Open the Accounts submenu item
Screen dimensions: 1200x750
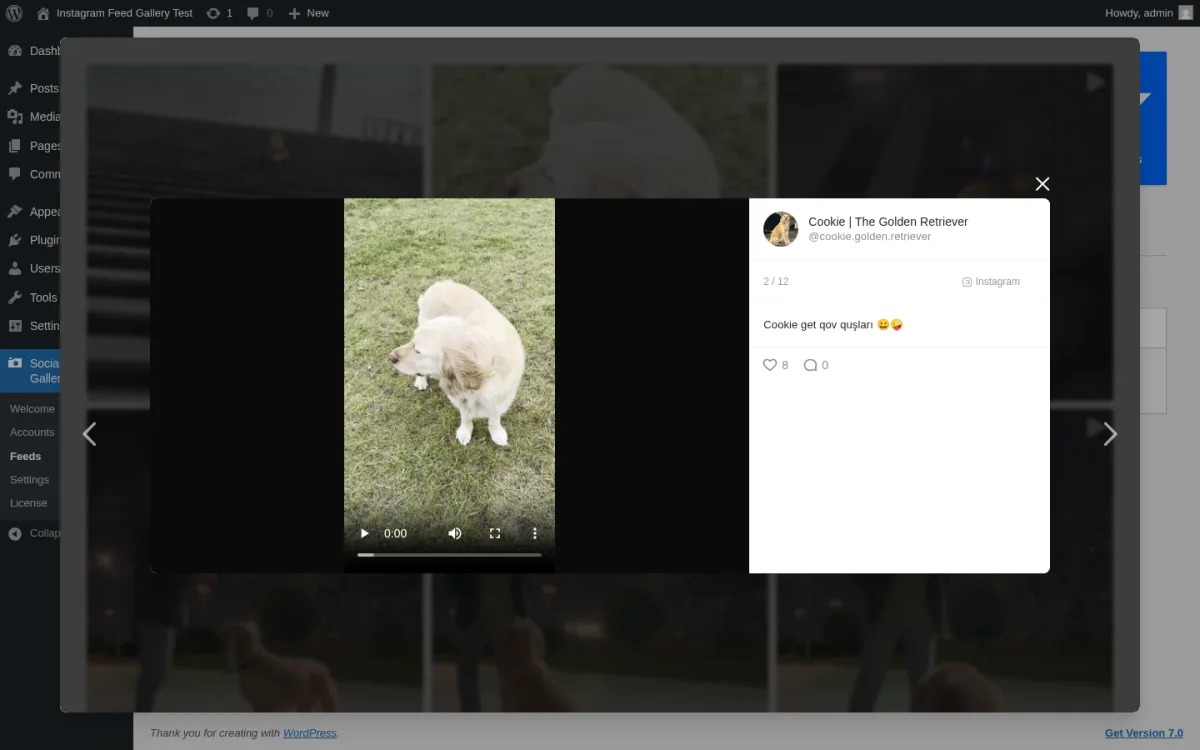[x=32, y=432]
